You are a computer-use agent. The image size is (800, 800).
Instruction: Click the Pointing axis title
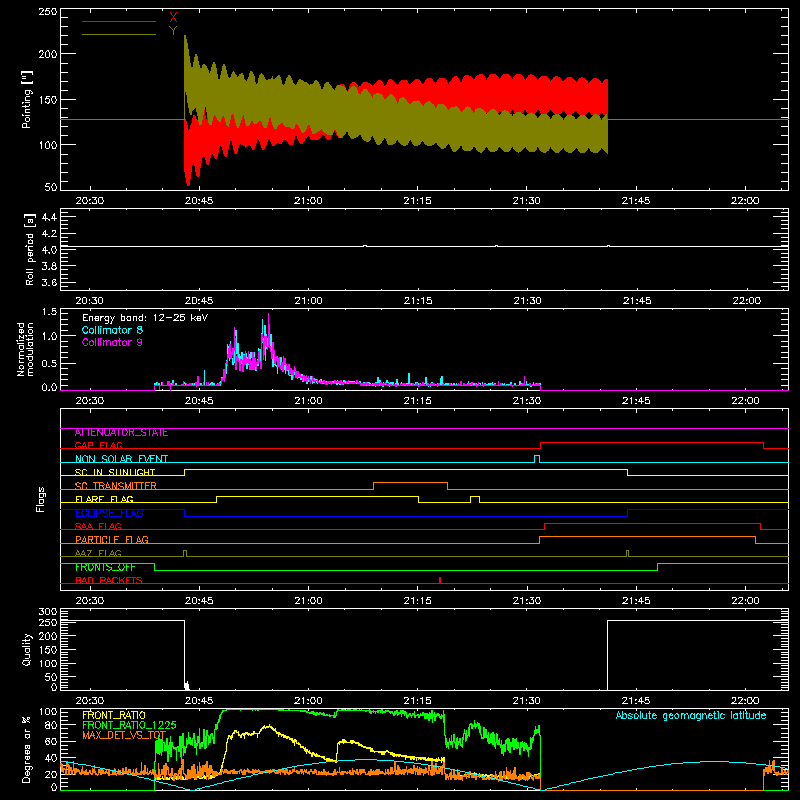27,99
